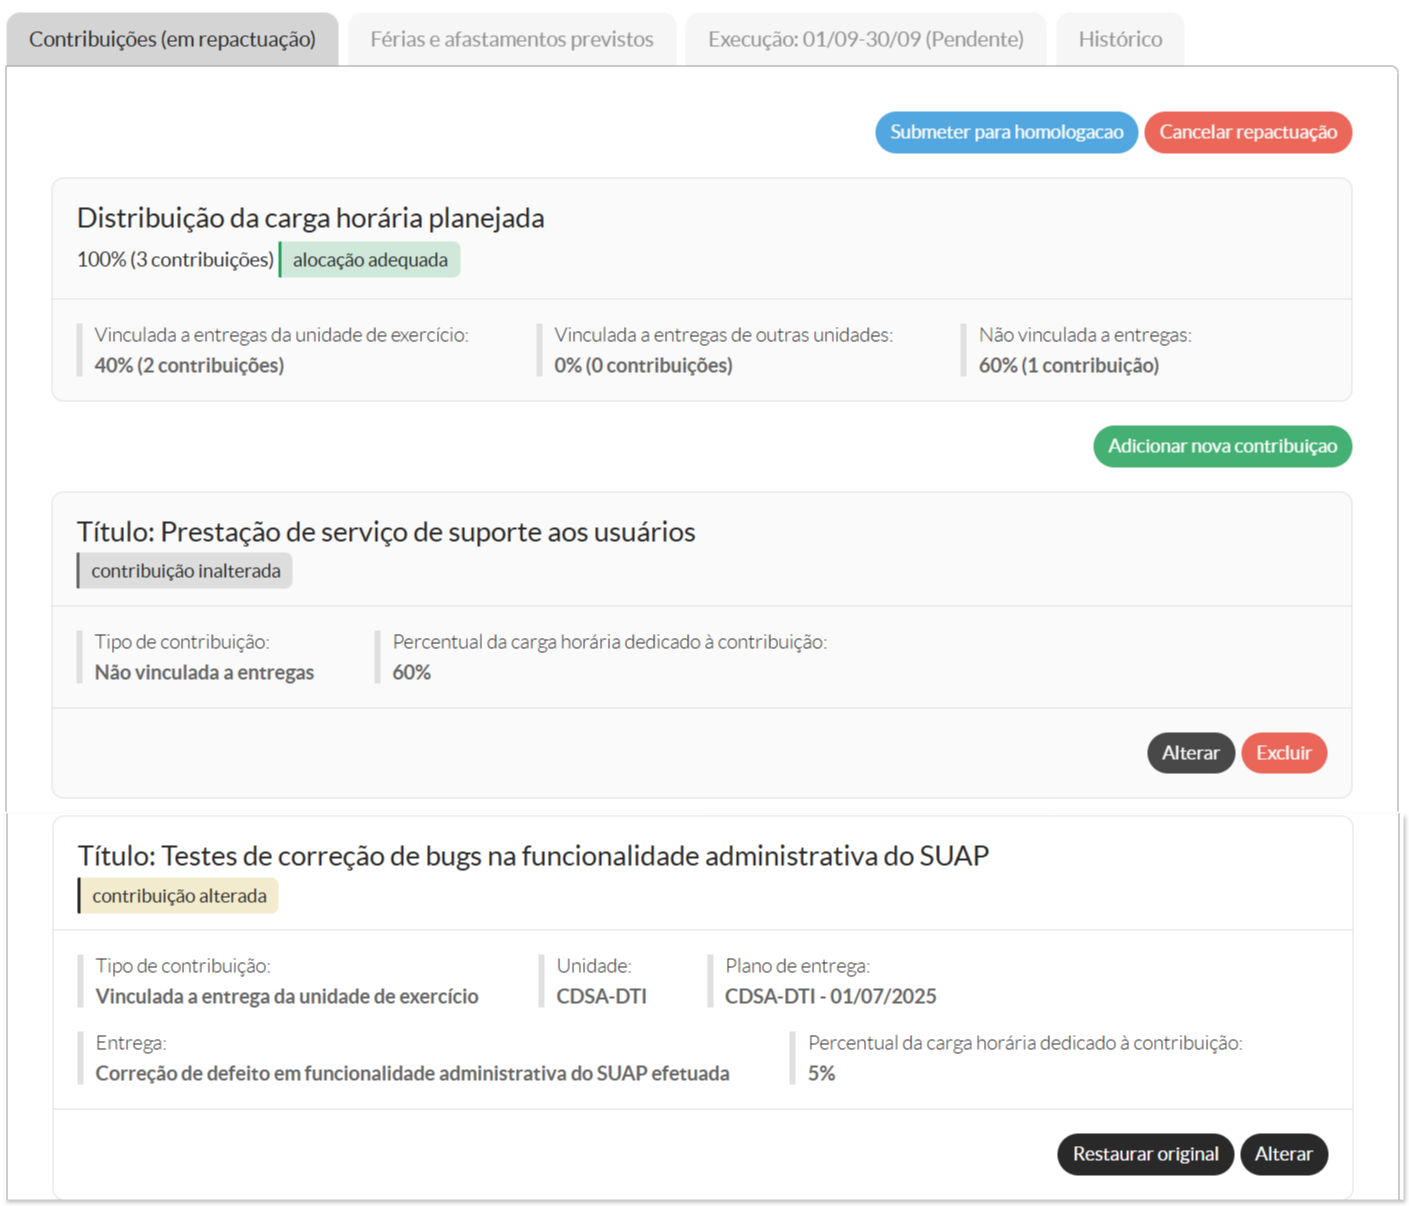Click the Distribuição da carga horária planejada heading
Screen dimensions: 1409x1206
pyautogui.click(x=310, y=218)
